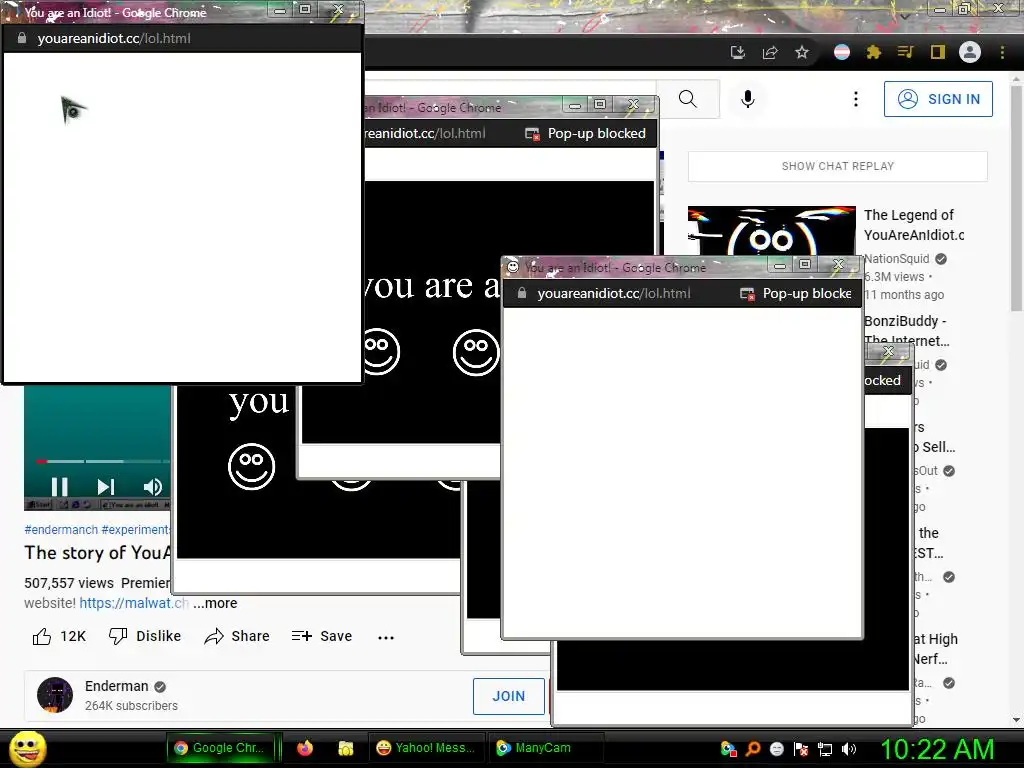Click the colorful ManyCam tray icon
This screenshot has width=1024, height=768.
[x=729, y=749]
